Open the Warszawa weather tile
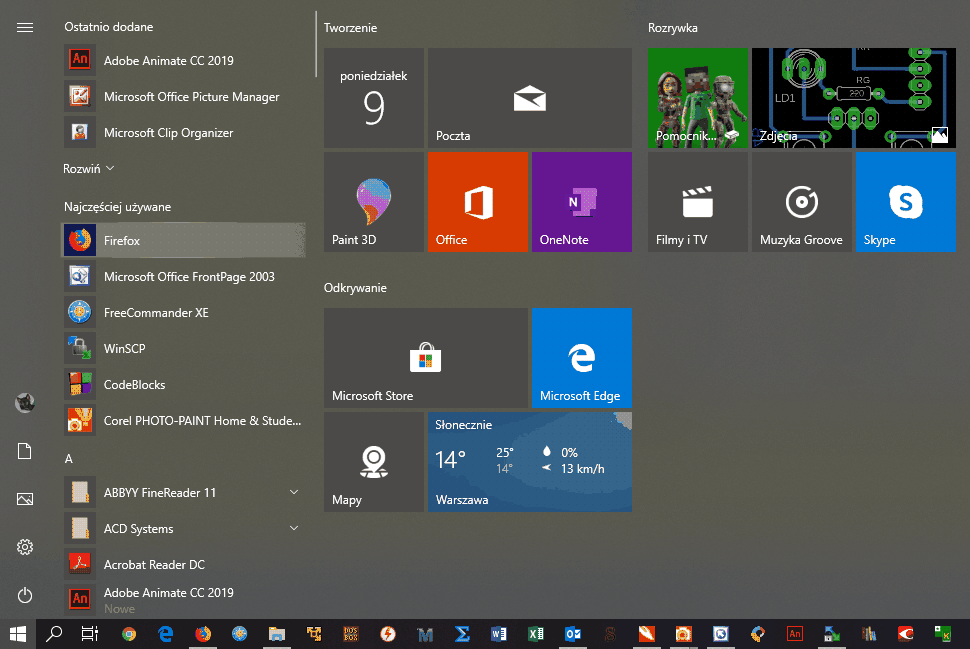970x649 pixels. [x=529, y=462]
